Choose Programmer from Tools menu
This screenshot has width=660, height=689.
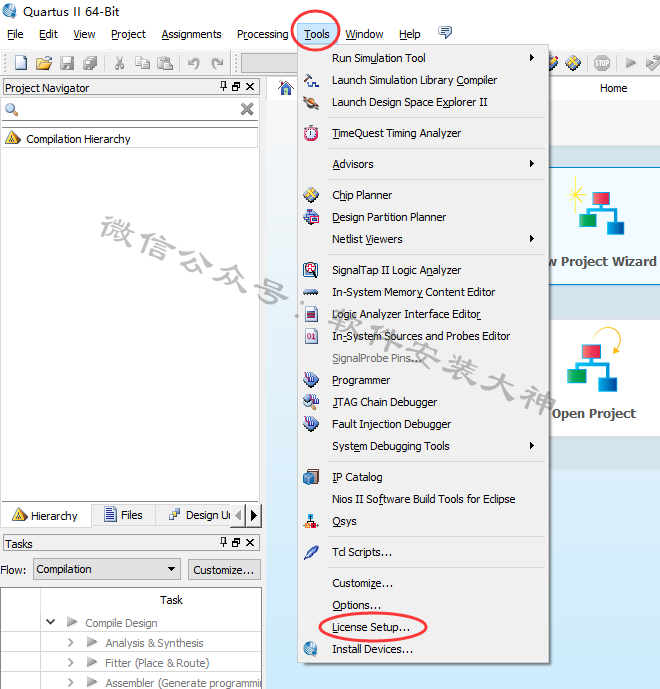point(423,380)
